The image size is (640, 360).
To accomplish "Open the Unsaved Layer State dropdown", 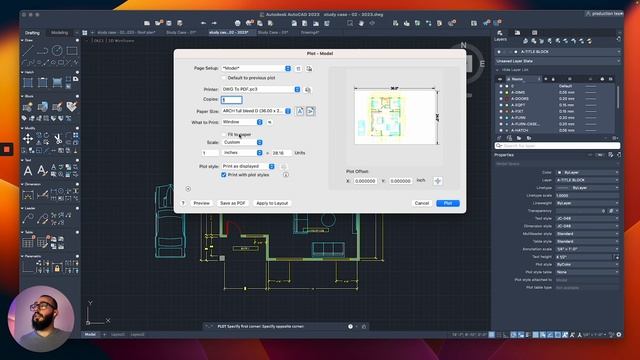I will coord(558,61).
